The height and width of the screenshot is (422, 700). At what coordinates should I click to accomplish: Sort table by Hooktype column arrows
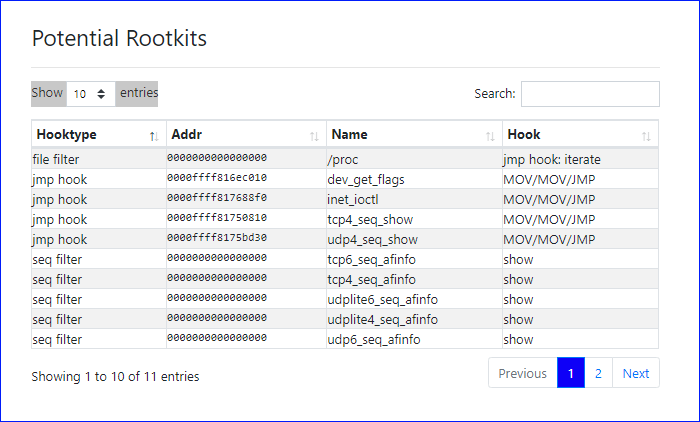coord(154,136)
